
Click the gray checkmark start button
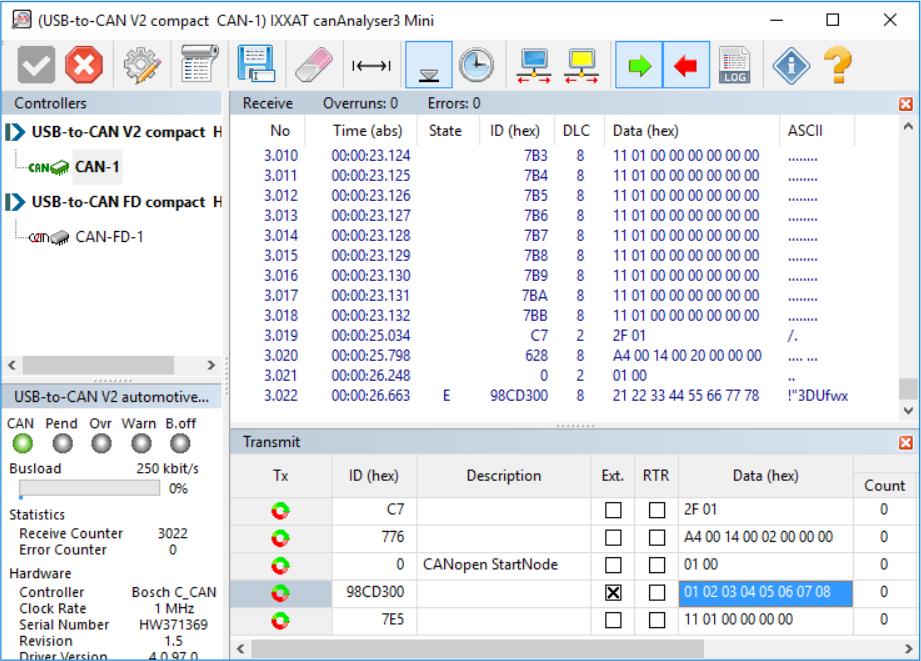(x=36, y=65)
